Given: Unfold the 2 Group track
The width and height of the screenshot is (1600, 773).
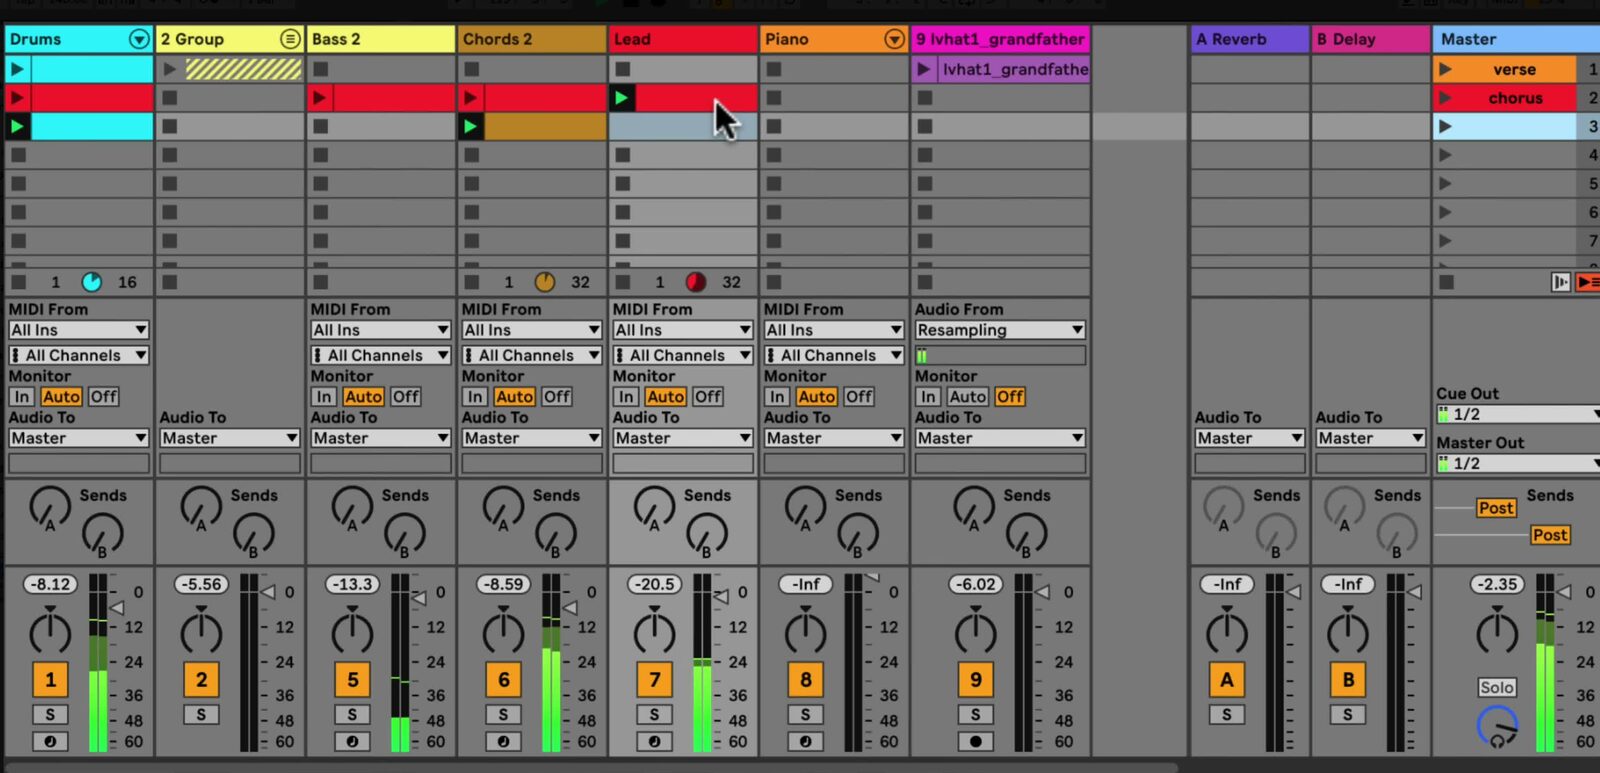Looking at the screenshot, I should click(x=290, y=39).
